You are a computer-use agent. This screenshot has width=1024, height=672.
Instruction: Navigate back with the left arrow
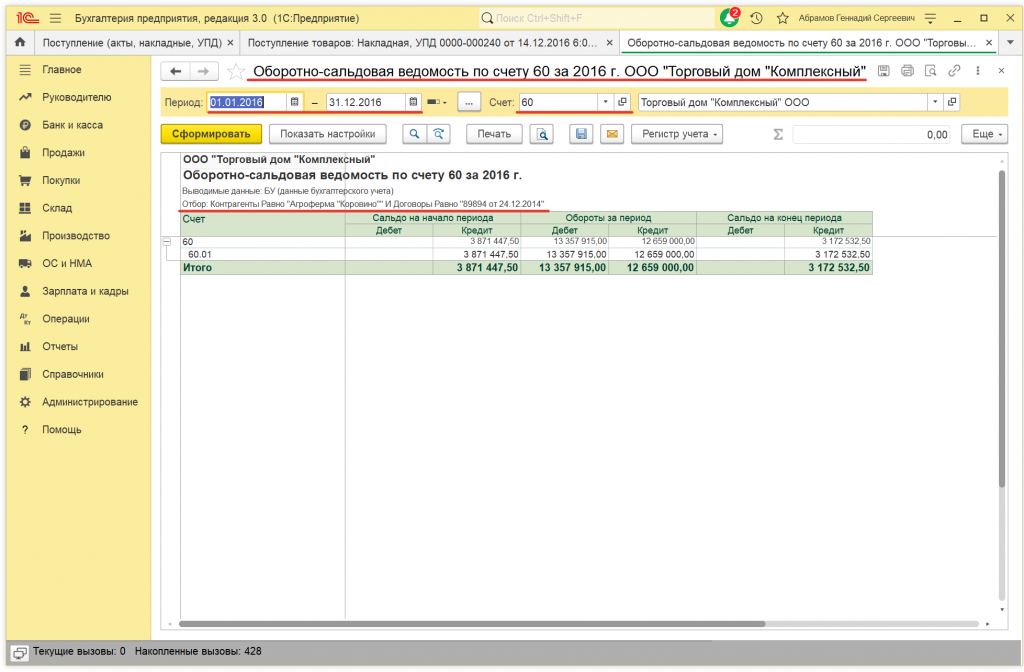pyautogui.click(x=176, y=71)
